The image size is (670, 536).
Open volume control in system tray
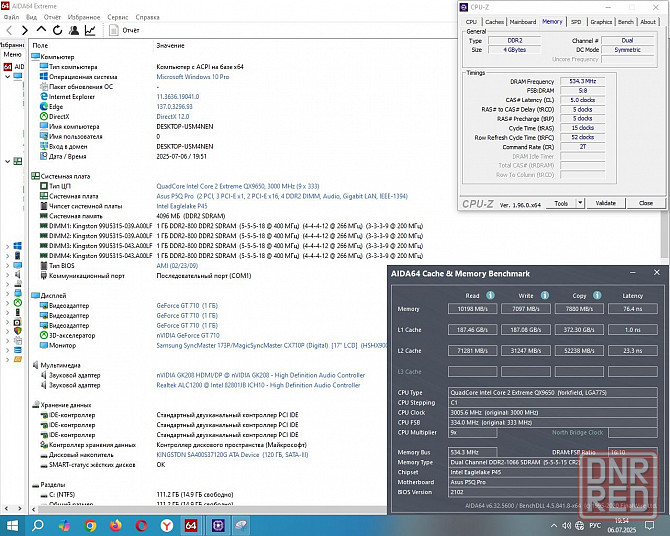pyautogui.click(x=566, y=526)
